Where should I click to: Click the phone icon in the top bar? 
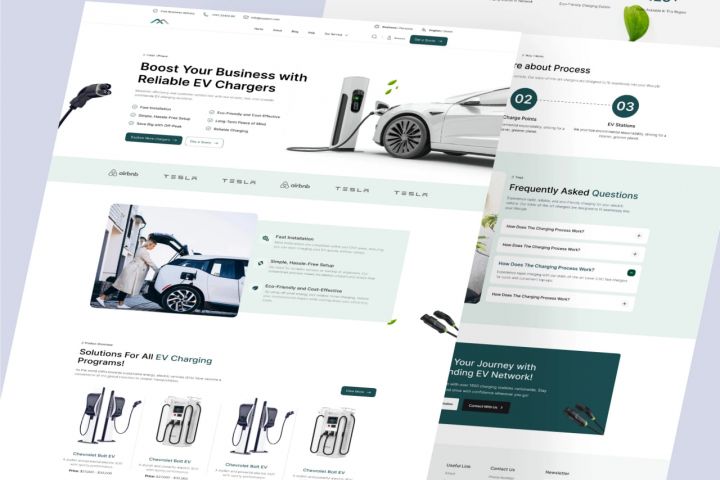[205, 15]
